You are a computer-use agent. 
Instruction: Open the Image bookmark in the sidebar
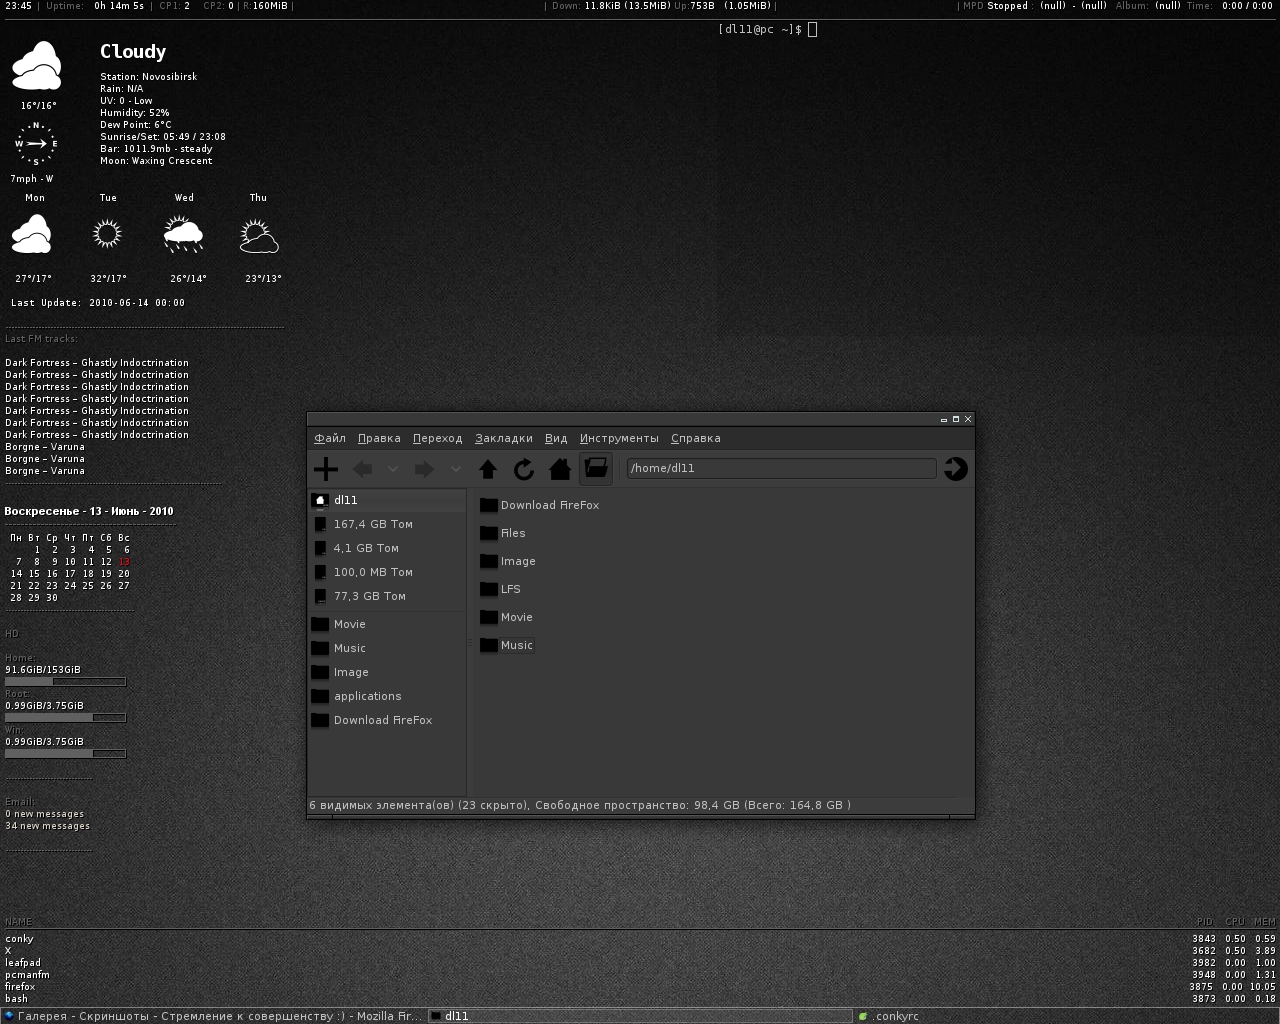pos(388,672)
